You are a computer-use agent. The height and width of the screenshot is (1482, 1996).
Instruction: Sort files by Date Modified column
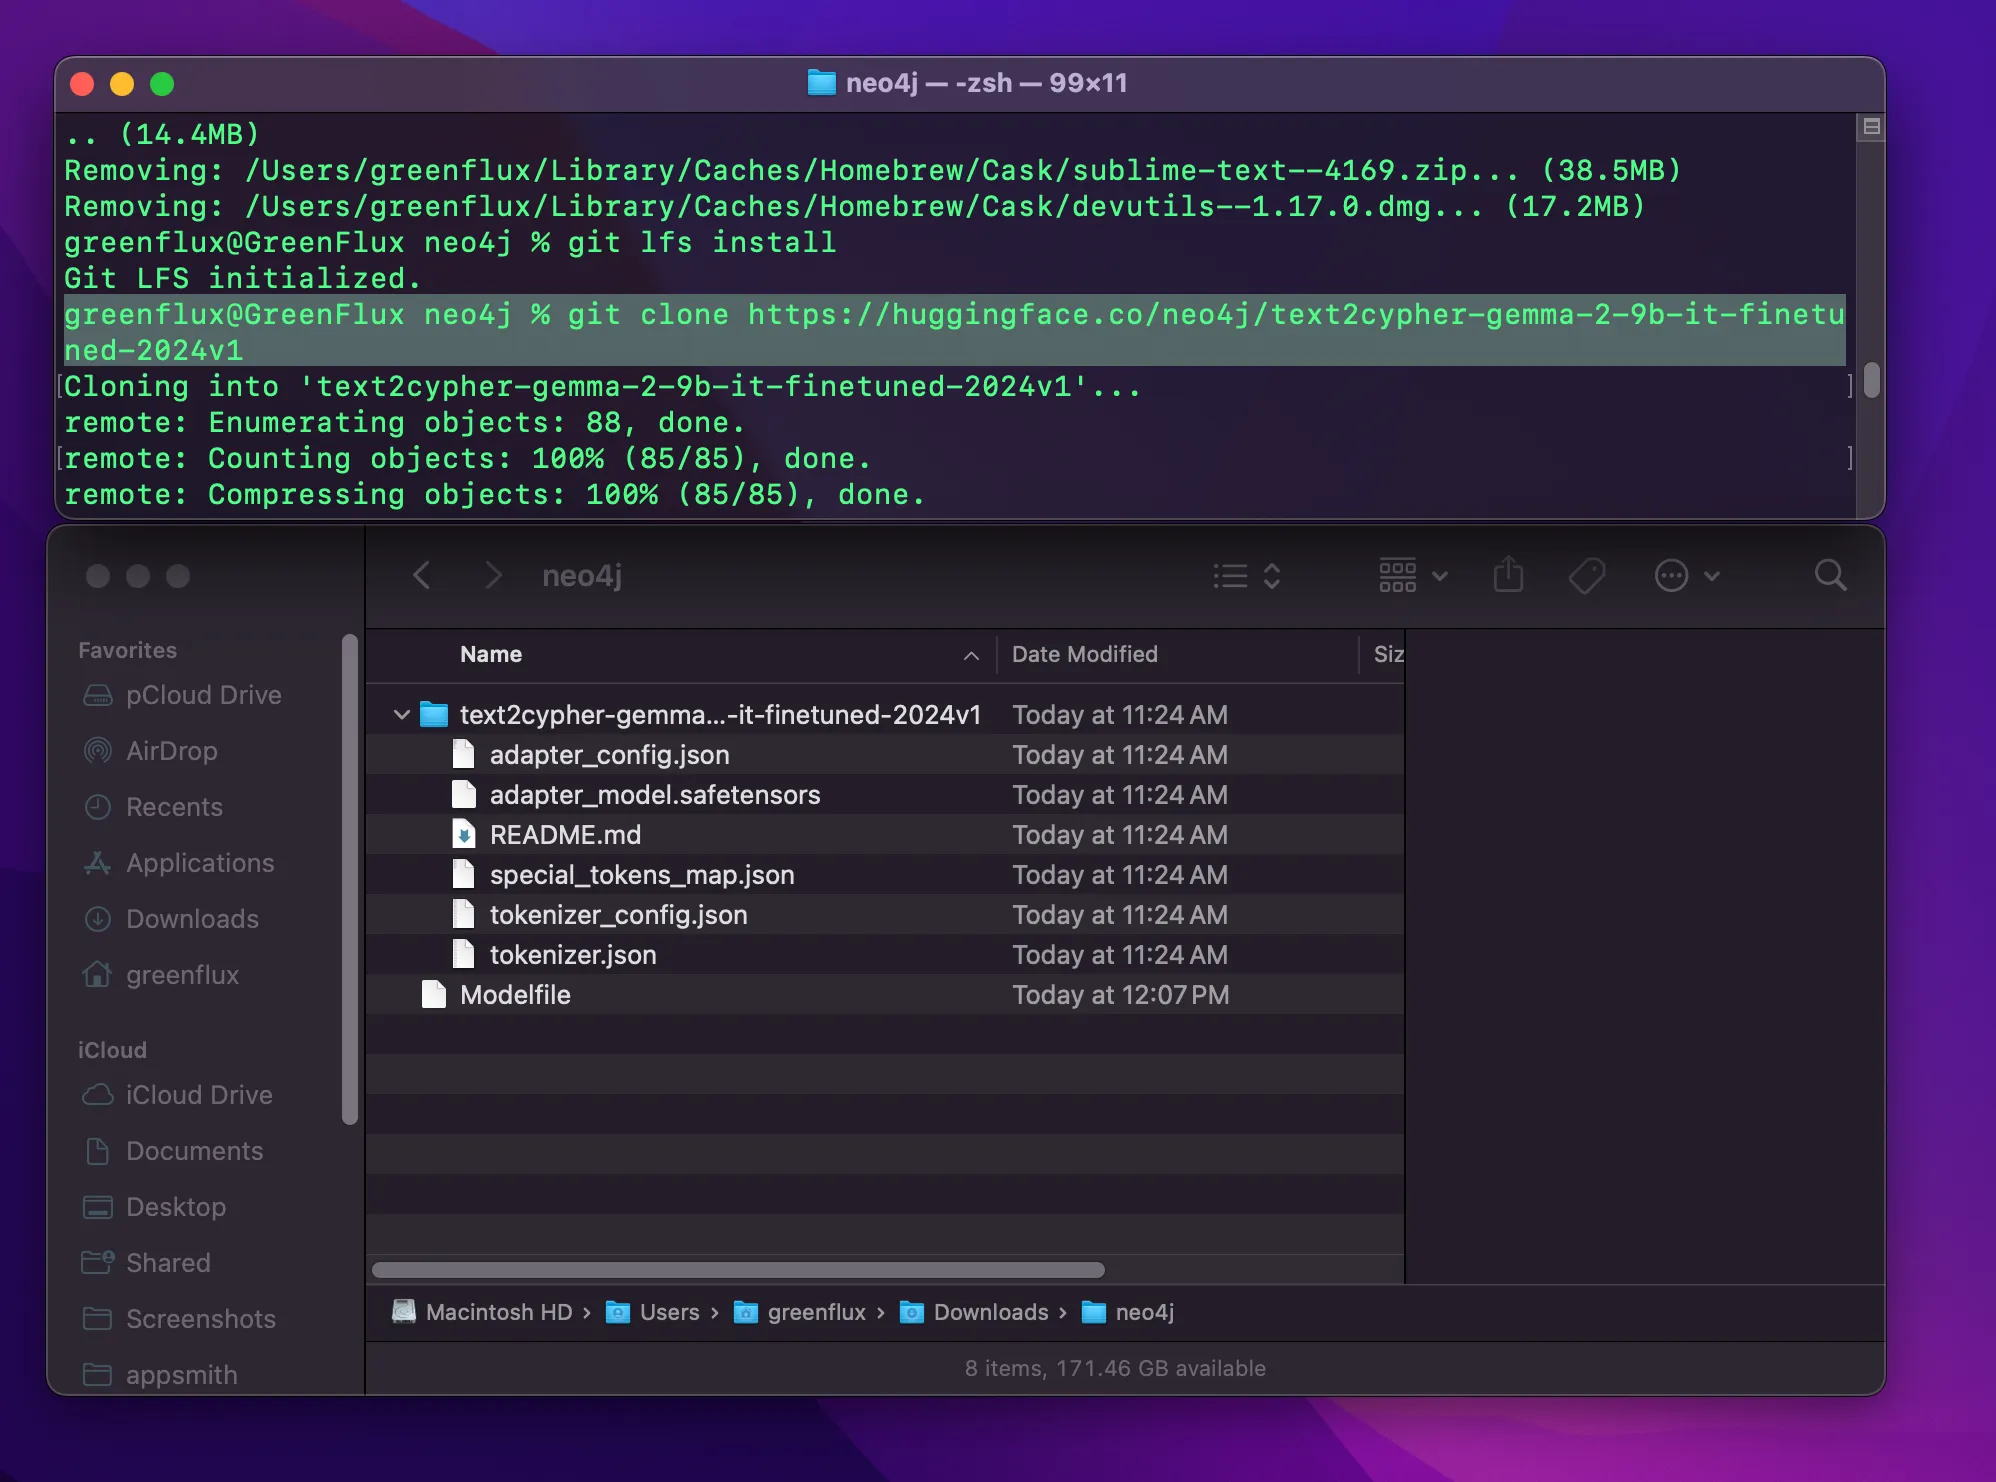click(1085, 654)
